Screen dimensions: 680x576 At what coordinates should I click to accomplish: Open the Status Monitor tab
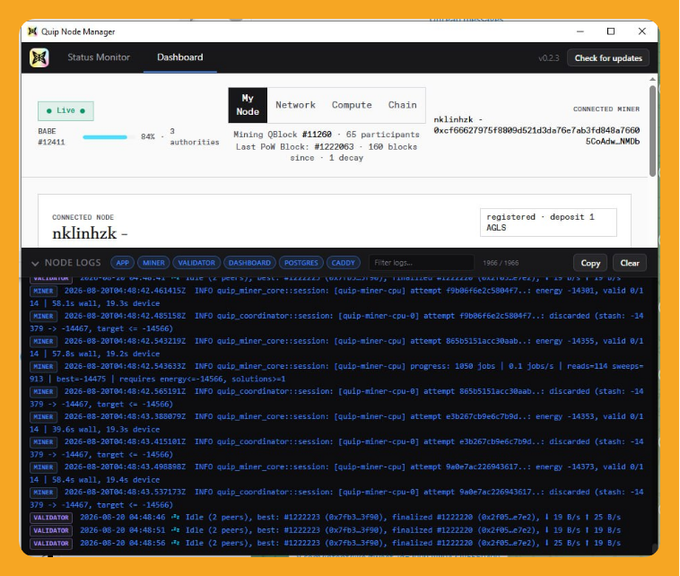tap(98, 57)
